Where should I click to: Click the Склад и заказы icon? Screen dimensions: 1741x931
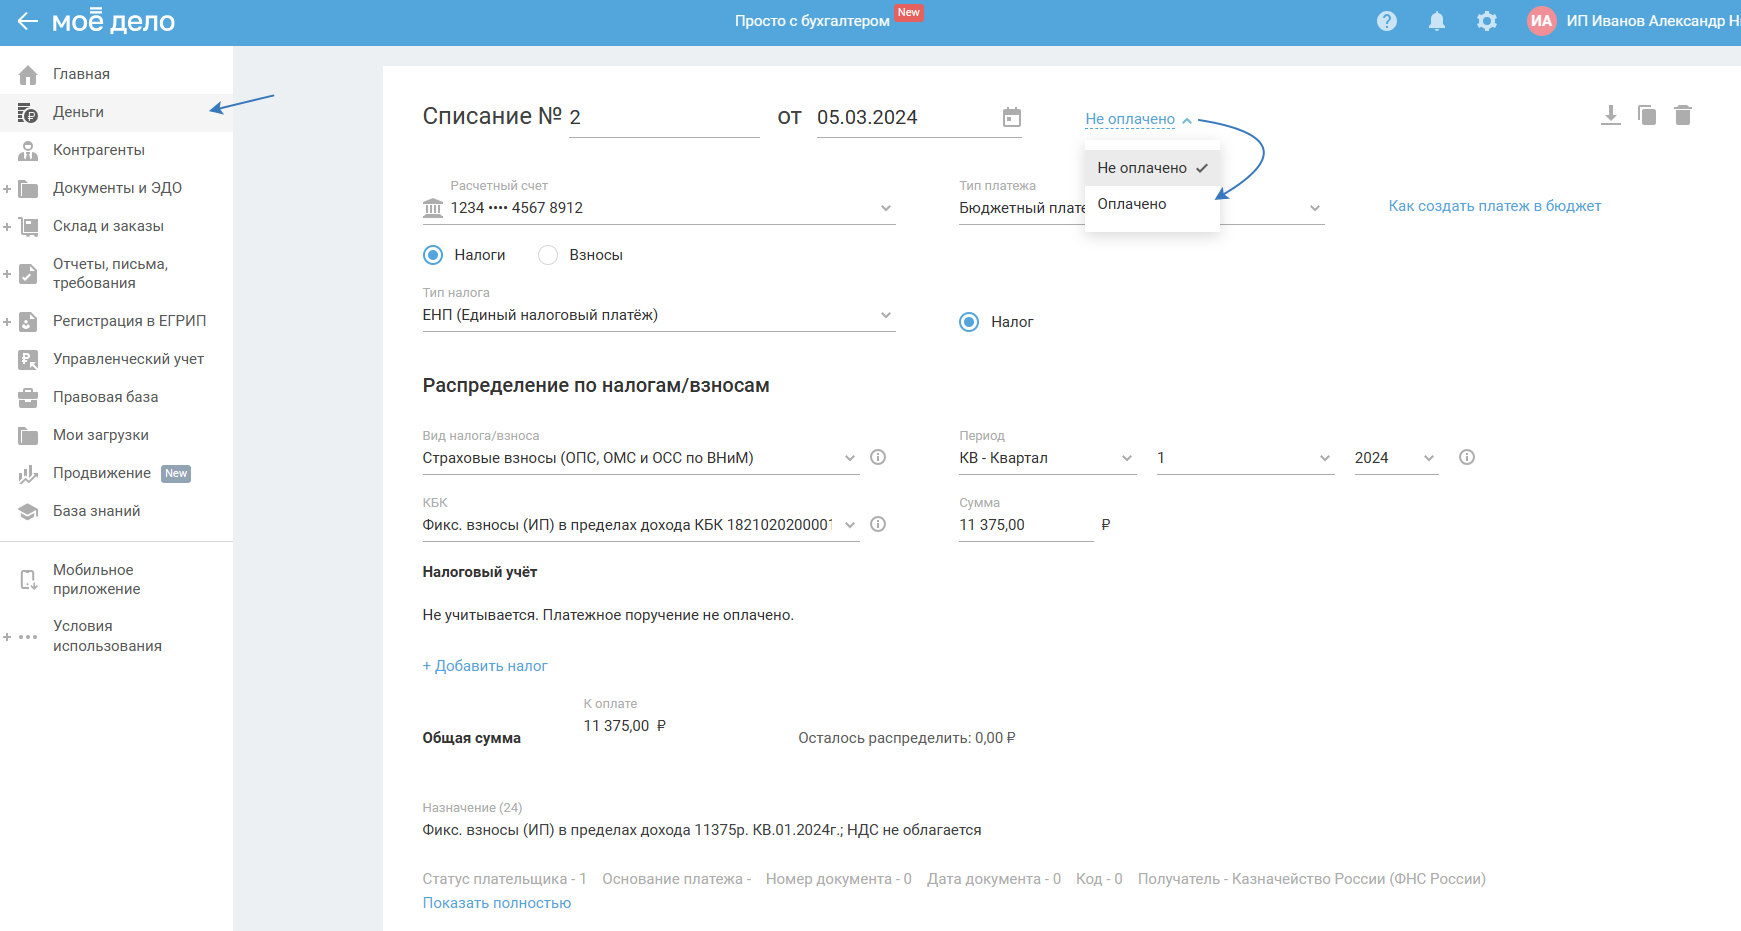28,226
